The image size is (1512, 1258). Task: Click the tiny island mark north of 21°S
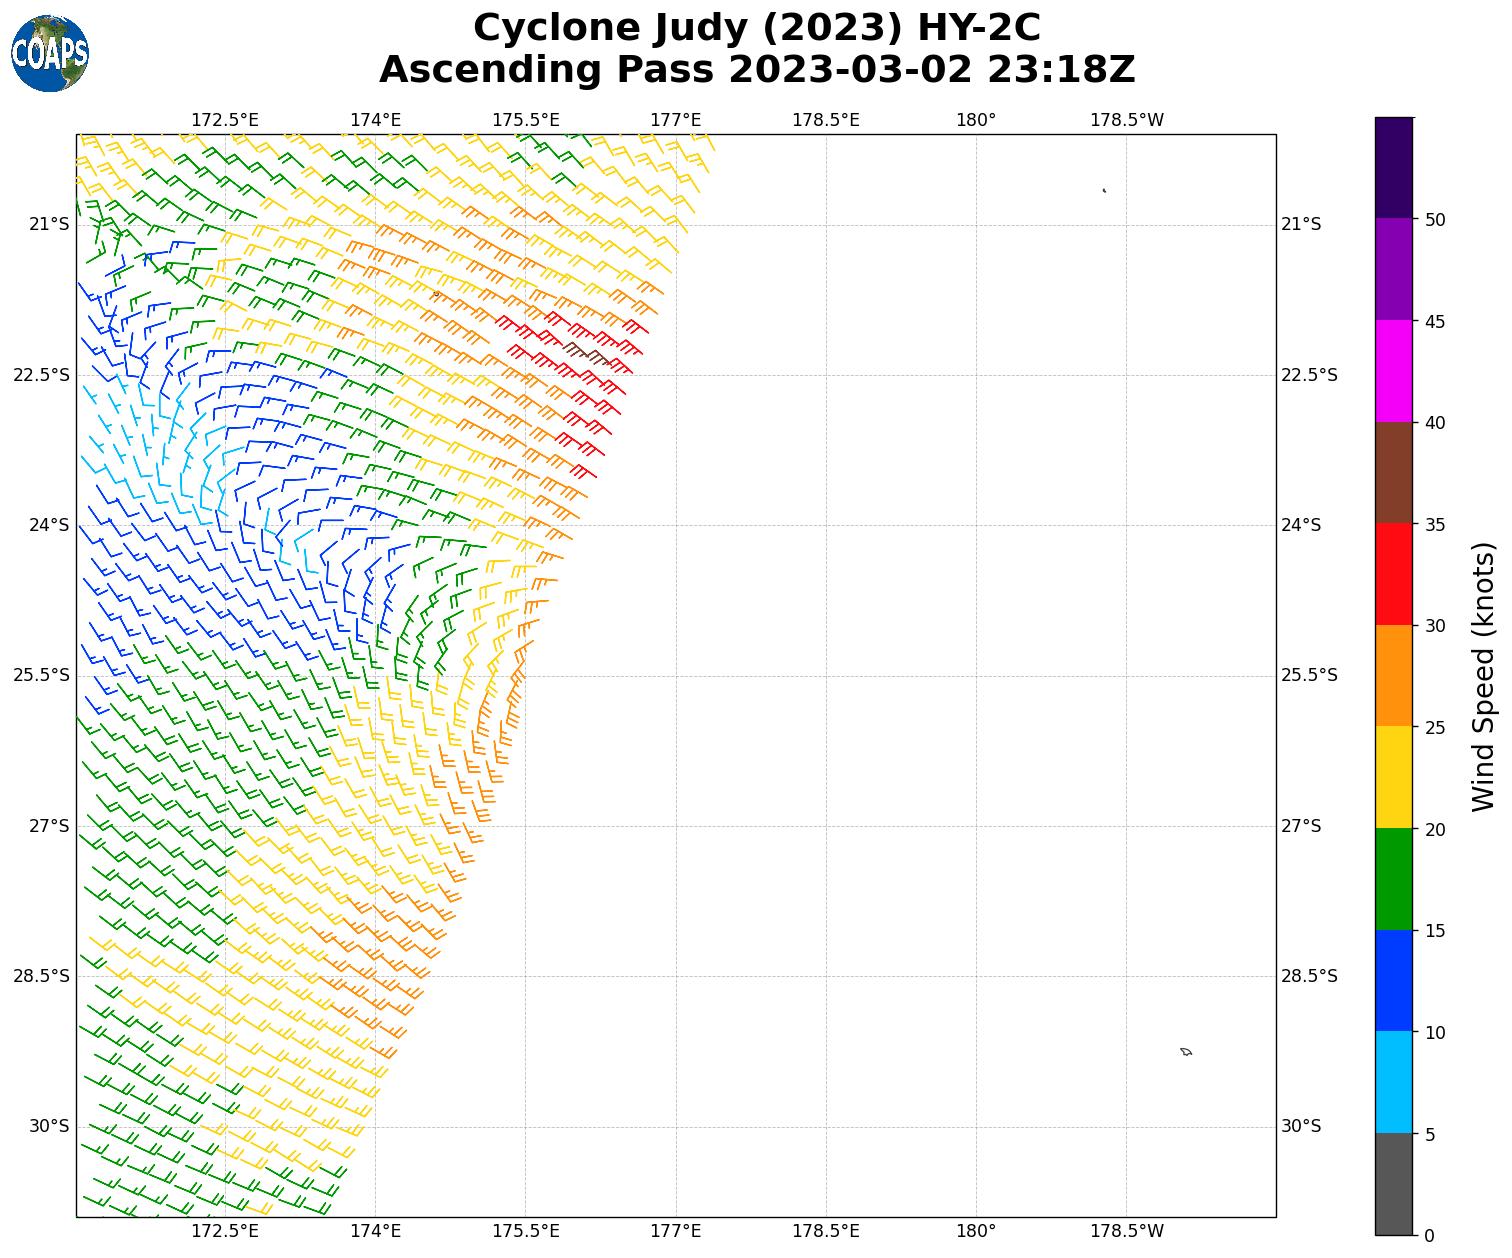pos(1104,190)
